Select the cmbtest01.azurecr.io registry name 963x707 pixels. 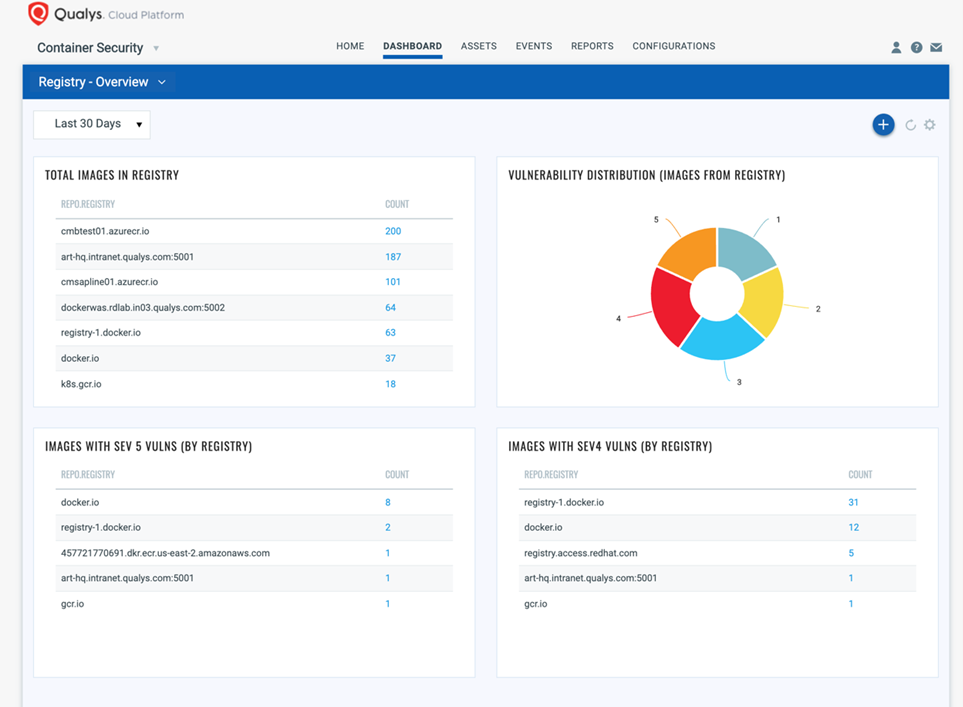[x=105, y=232]
